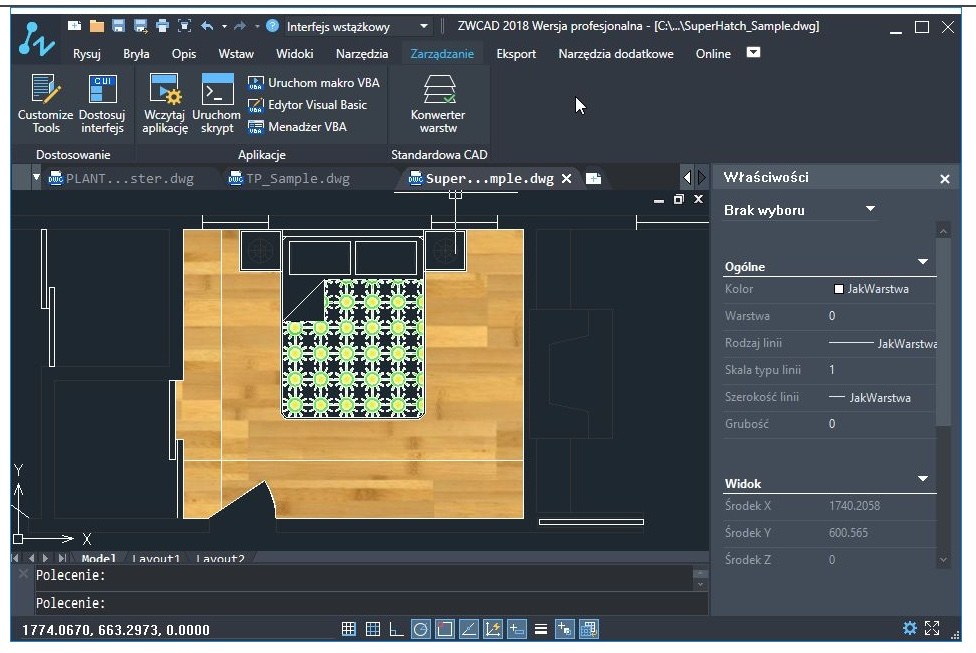Open the document tab list arrow
The width and height of the screenshot is (976, 653).
coord(37,177)
